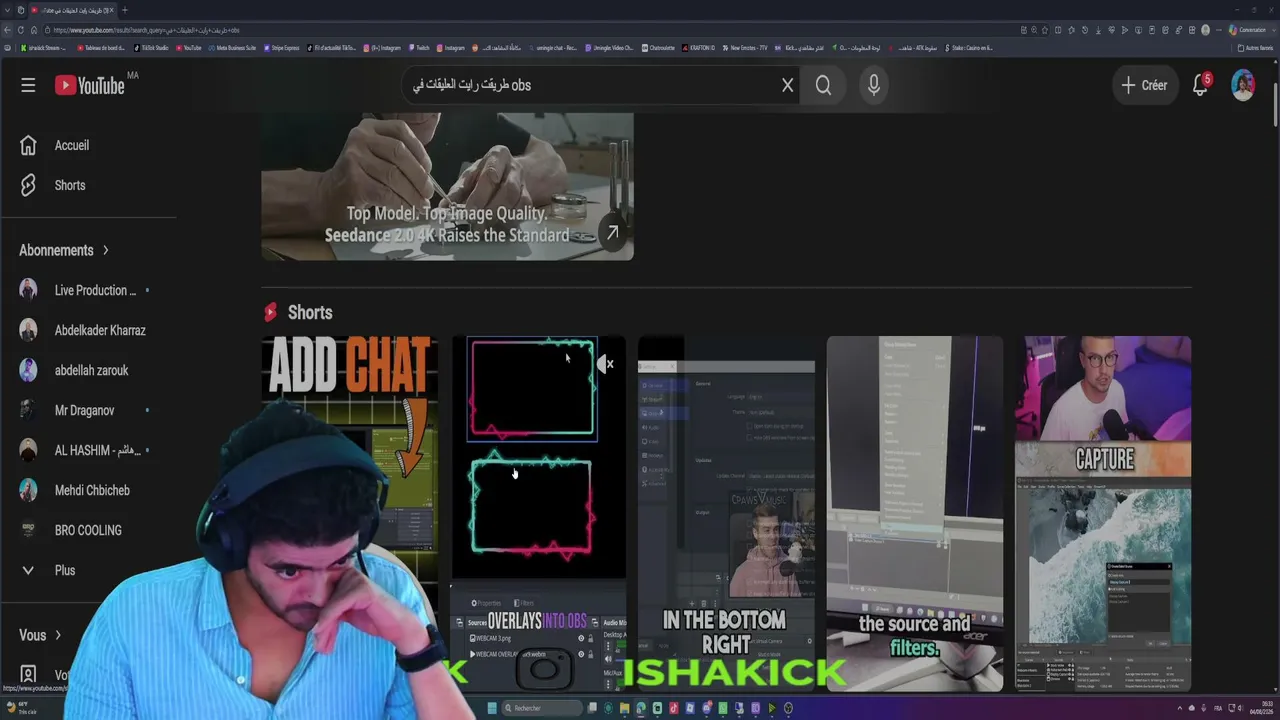The height and width of the screenshot is (720, 1280).
Task: Open OBS Studio from the taskbar
Action: click(x=788, y=708)
